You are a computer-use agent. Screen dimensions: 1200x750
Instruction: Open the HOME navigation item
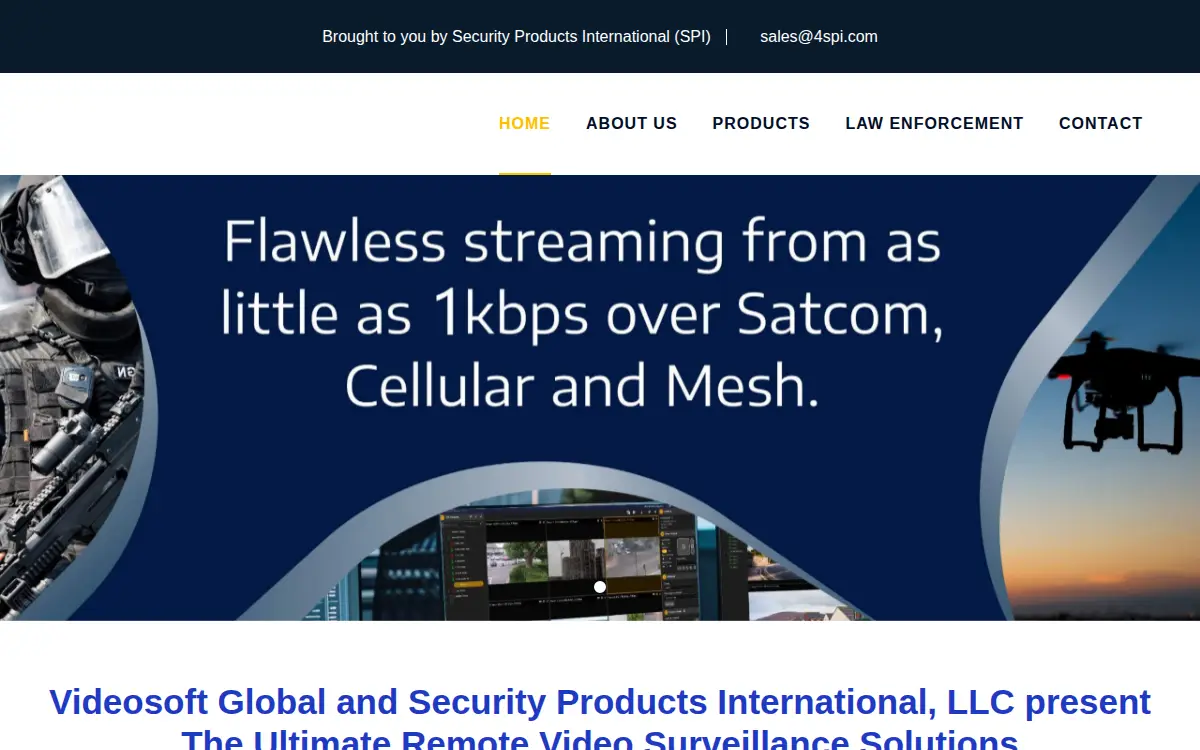coord(524,124)
